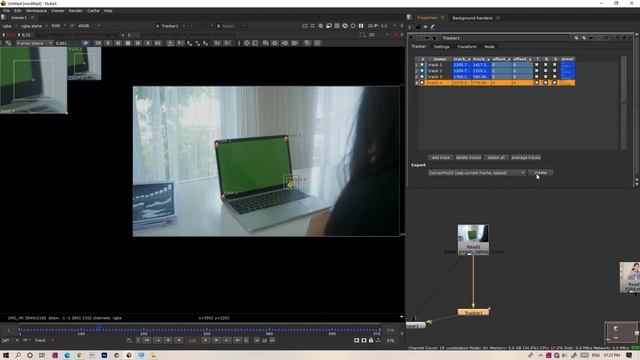Open the Cache menu
The image size is (640, 360).
pos(93,11)
